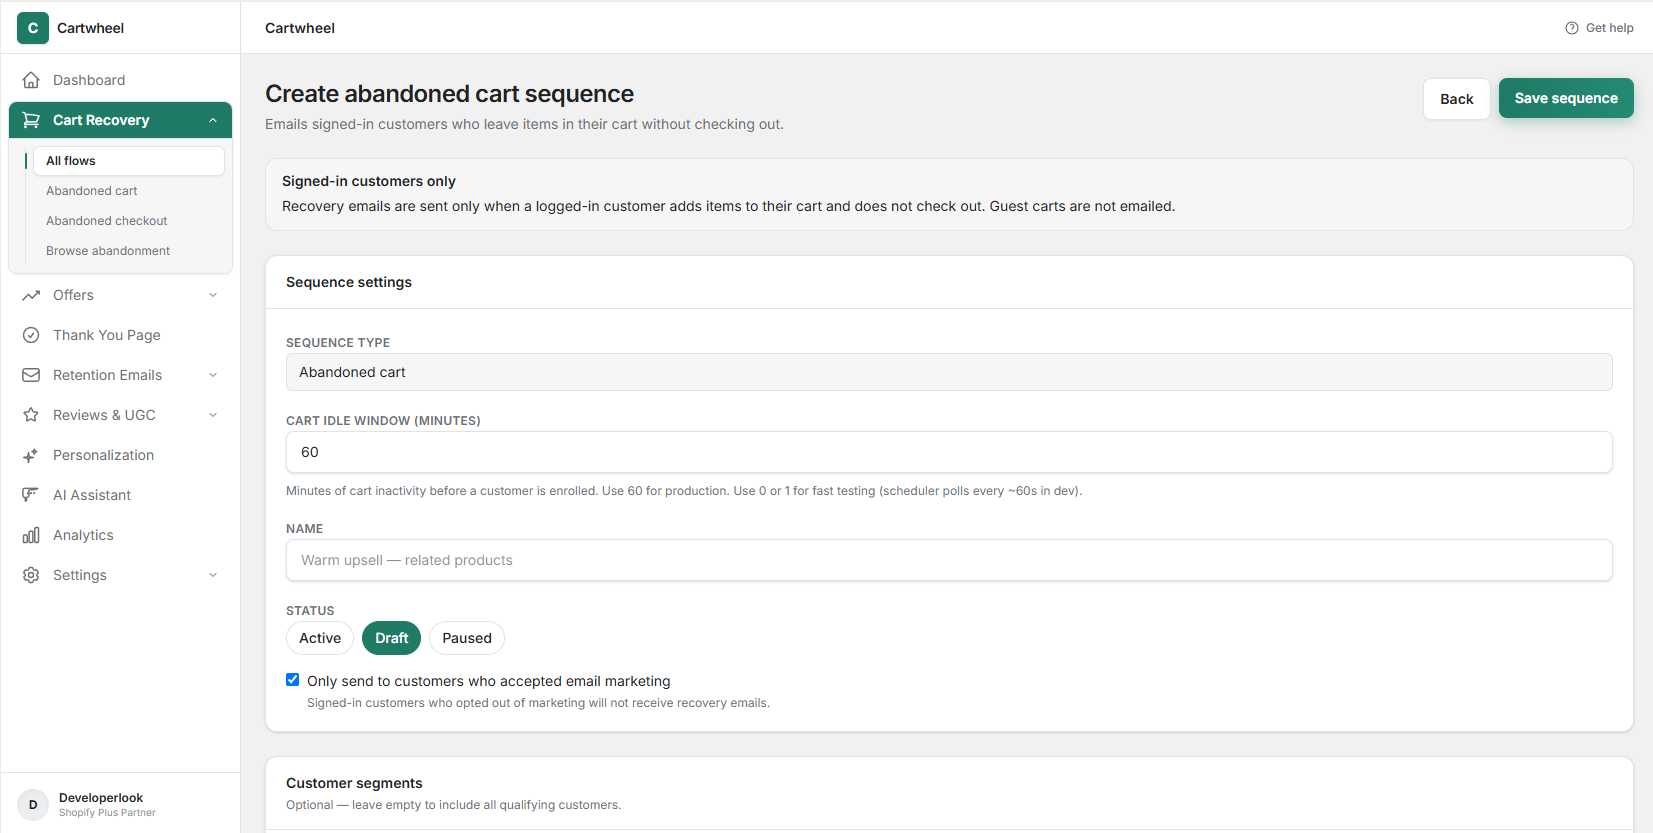
Task: Click the Cart idle window minutes field
Action: tap(949, 452)
